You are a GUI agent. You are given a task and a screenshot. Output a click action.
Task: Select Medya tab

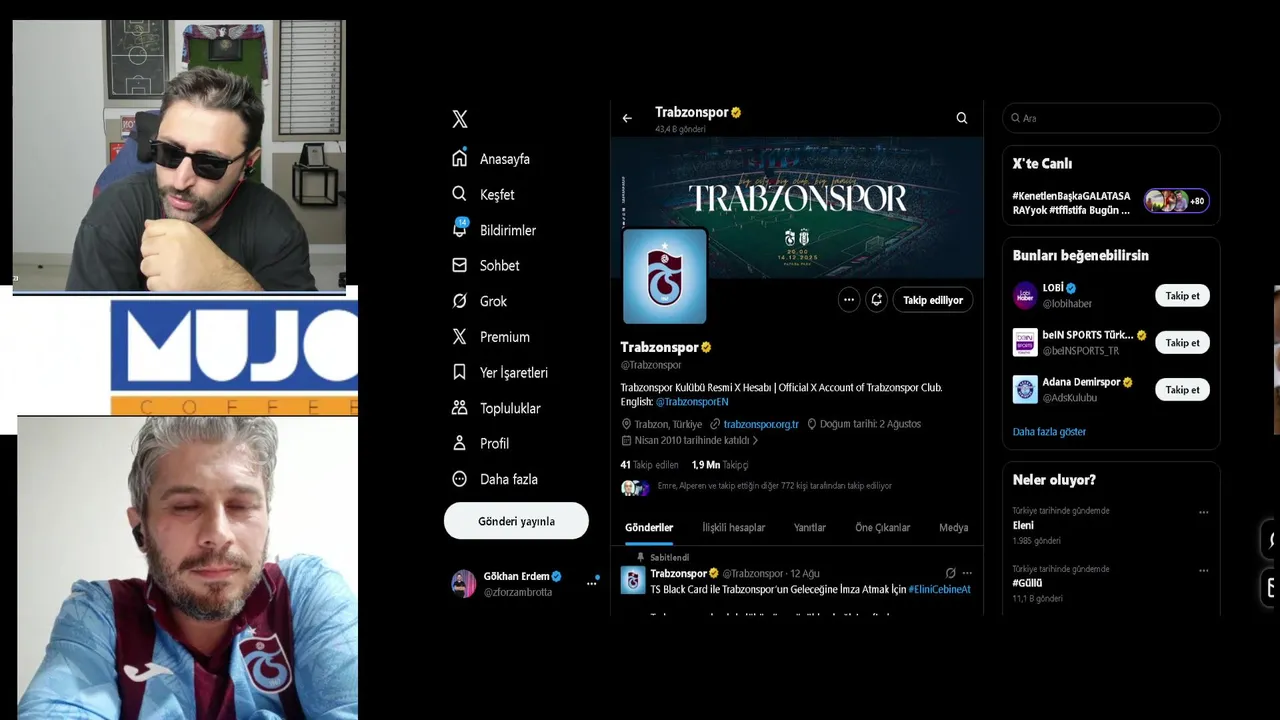[953, 528]
